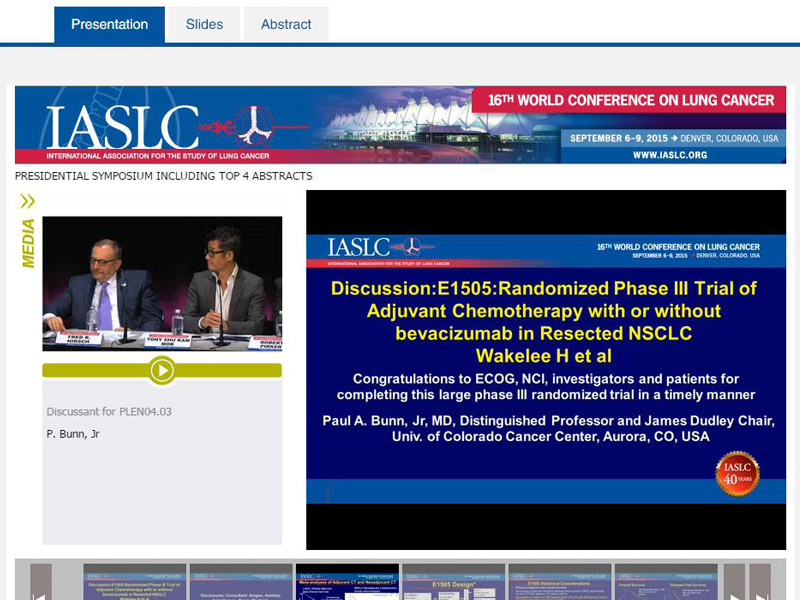Play the discussant video
Image resolution: width=800 pixels, height=600 pixels.
[x=162, y=370]
